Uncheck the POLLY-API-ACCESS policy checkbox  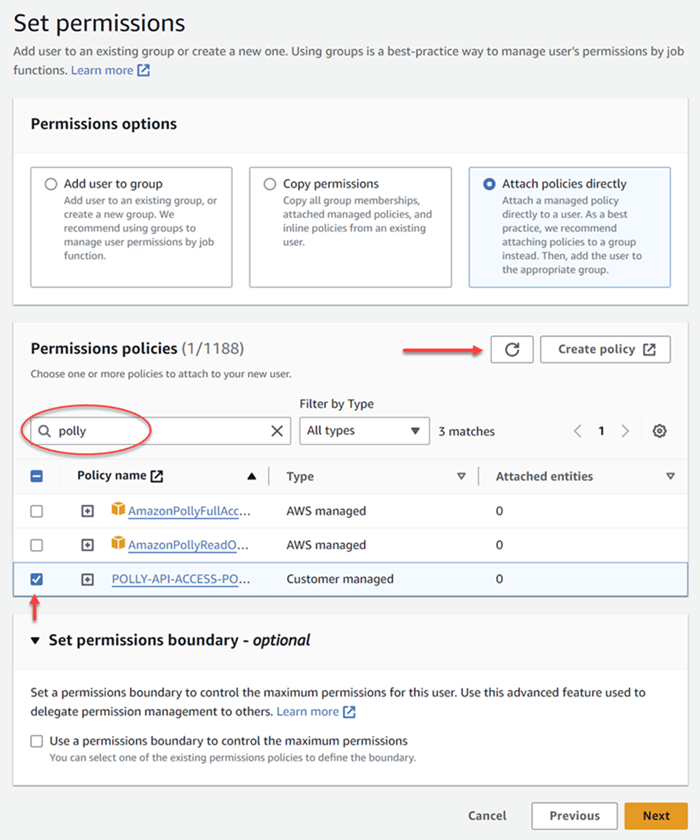pyautogui.click(x=36, y=579)
